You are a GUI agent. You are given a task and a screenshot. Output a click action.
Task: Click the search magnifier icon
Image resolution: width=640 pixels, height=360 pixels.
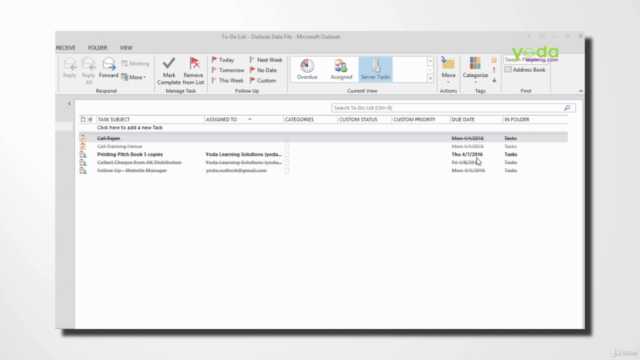567,108
